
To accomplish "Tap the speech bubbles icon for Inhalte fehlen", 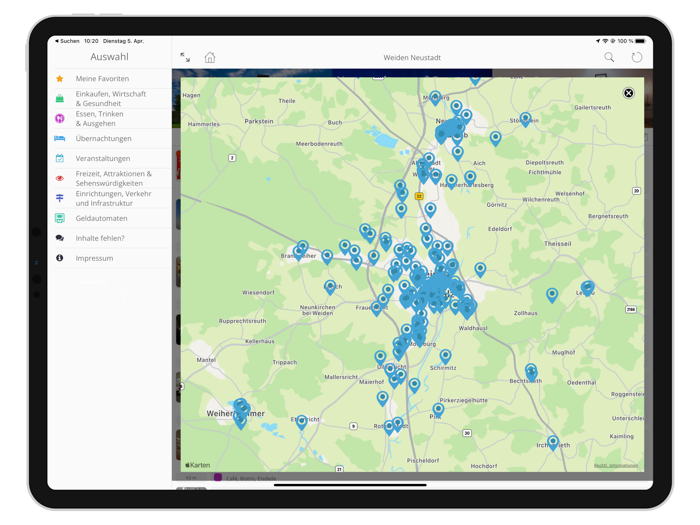I will [x=59, y=238].
